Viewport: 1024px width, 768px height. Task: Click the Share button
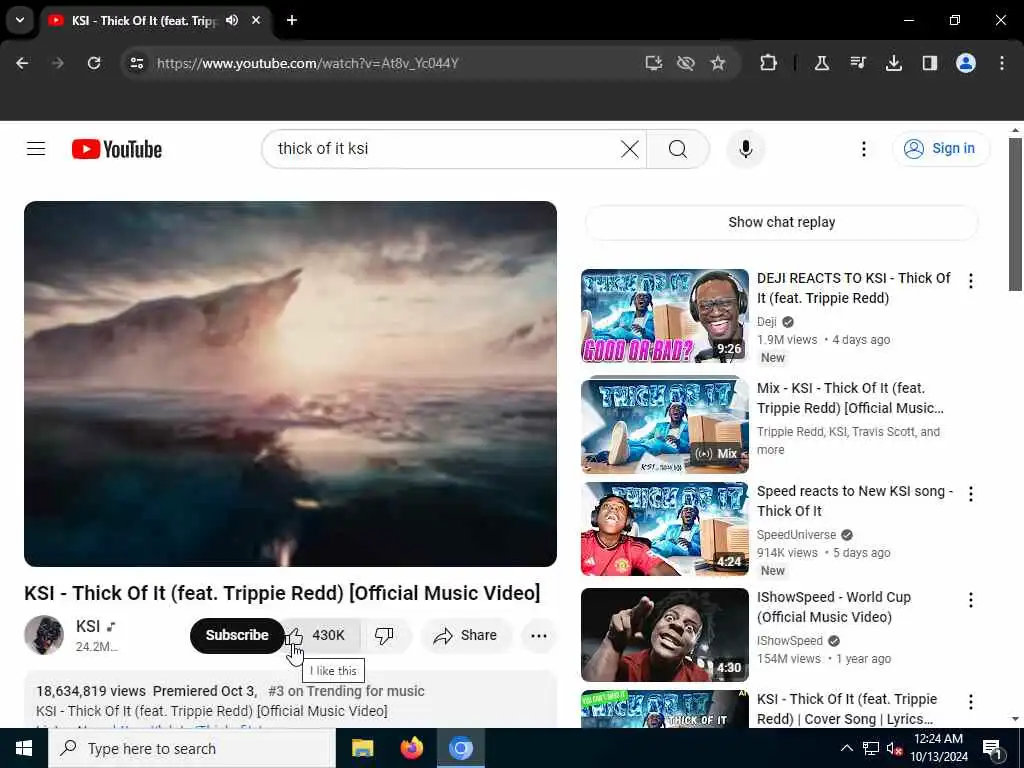pos(466,635)
